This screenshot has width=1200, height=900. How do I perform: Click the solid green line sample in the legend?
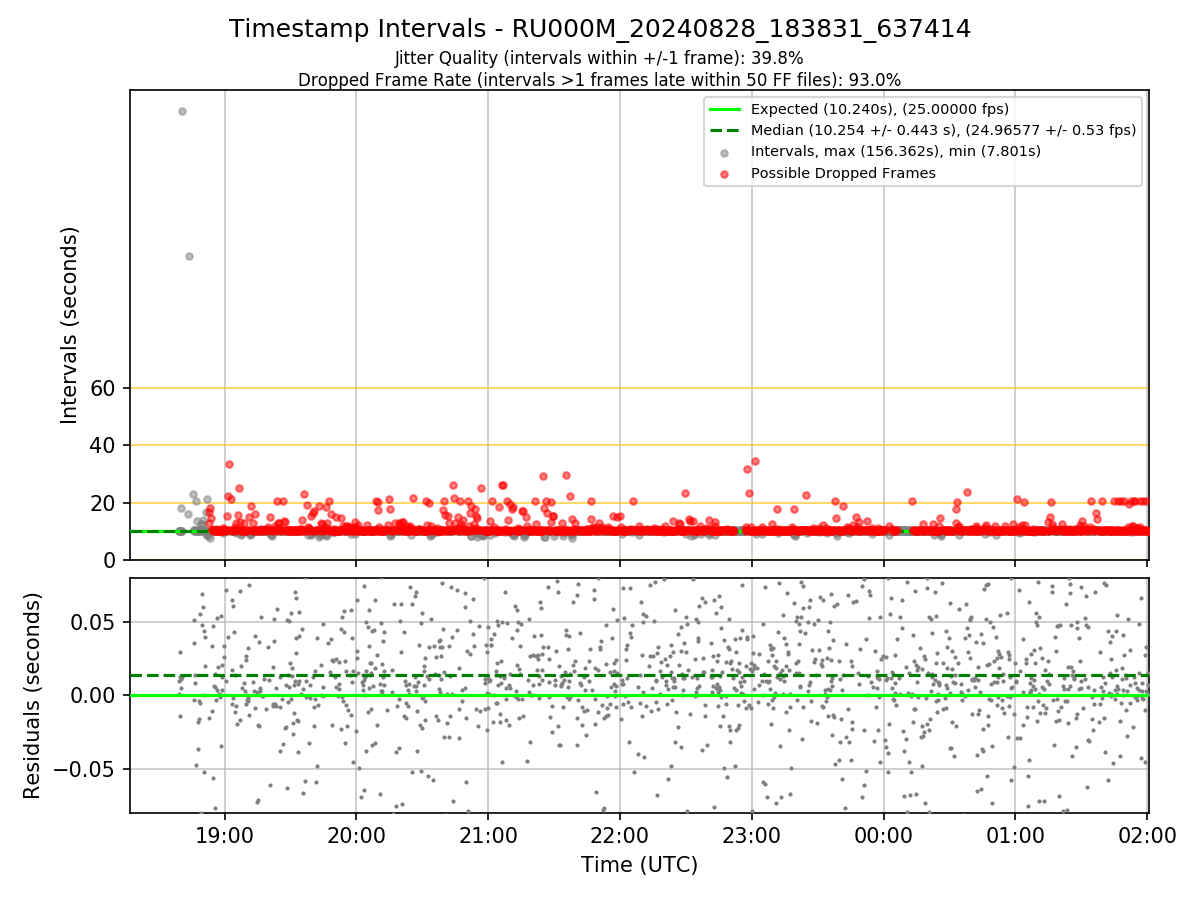point(725,110)
